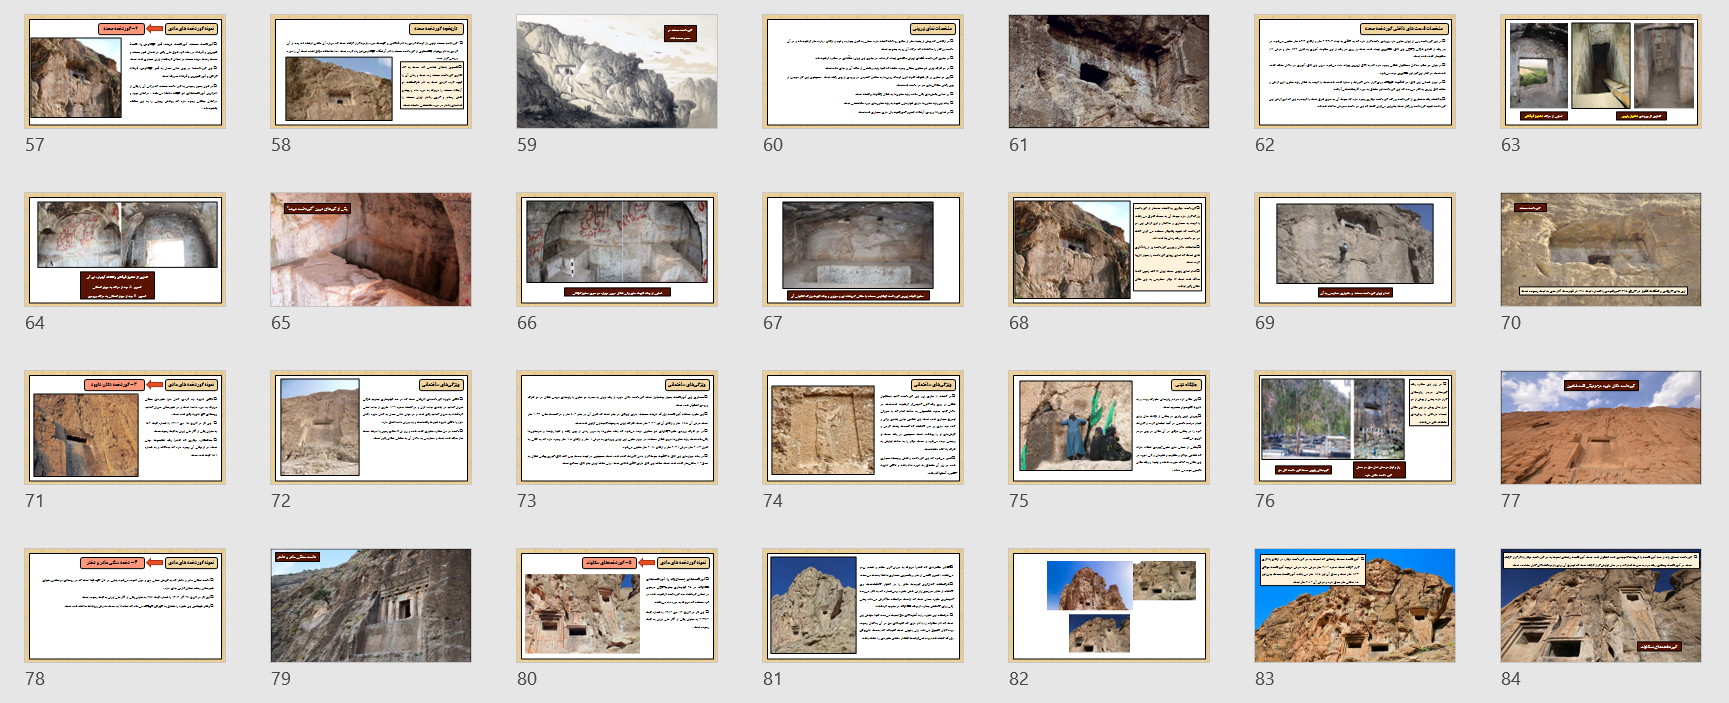Select slide 77 red cliff under blue sky
The width and height of the screenshot is (1729, 703).
point(1600,427)
